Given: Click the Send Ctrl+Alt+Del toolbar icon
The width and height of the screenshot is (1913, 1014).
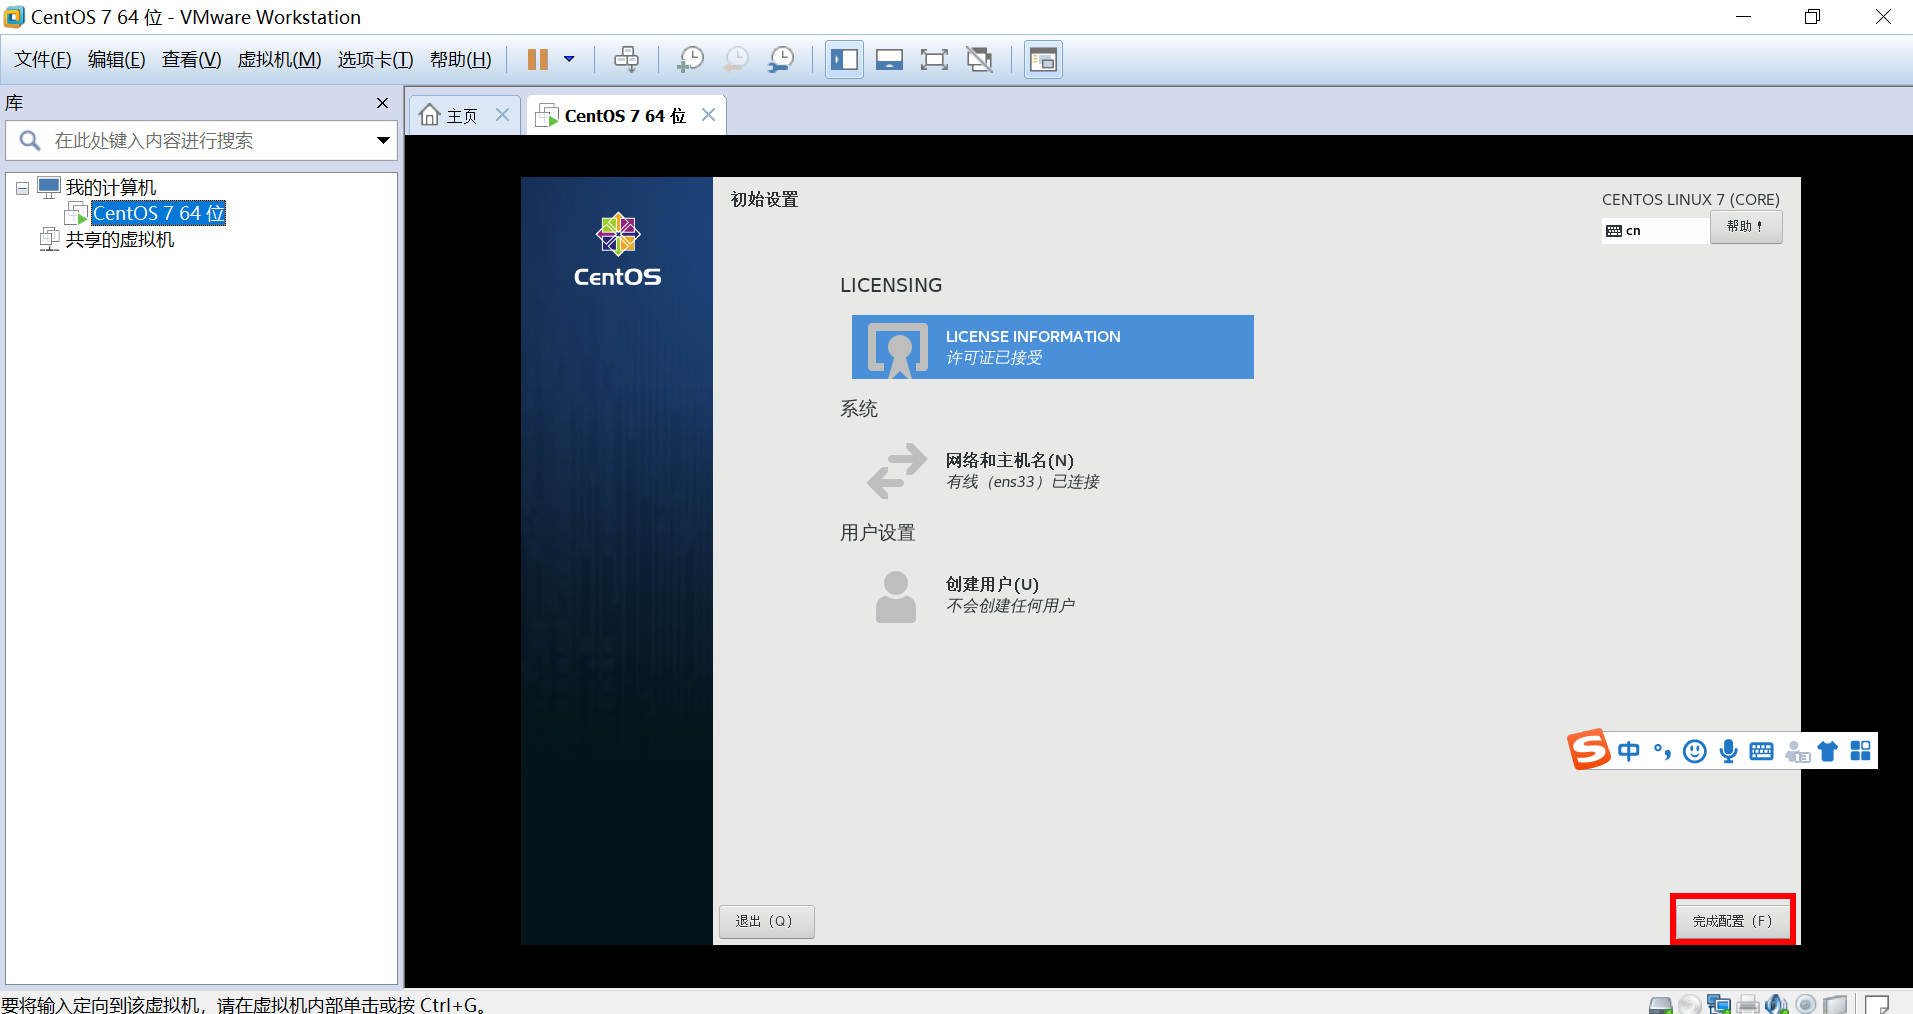Looking at the screenshot, I should [x=627, y=60].
